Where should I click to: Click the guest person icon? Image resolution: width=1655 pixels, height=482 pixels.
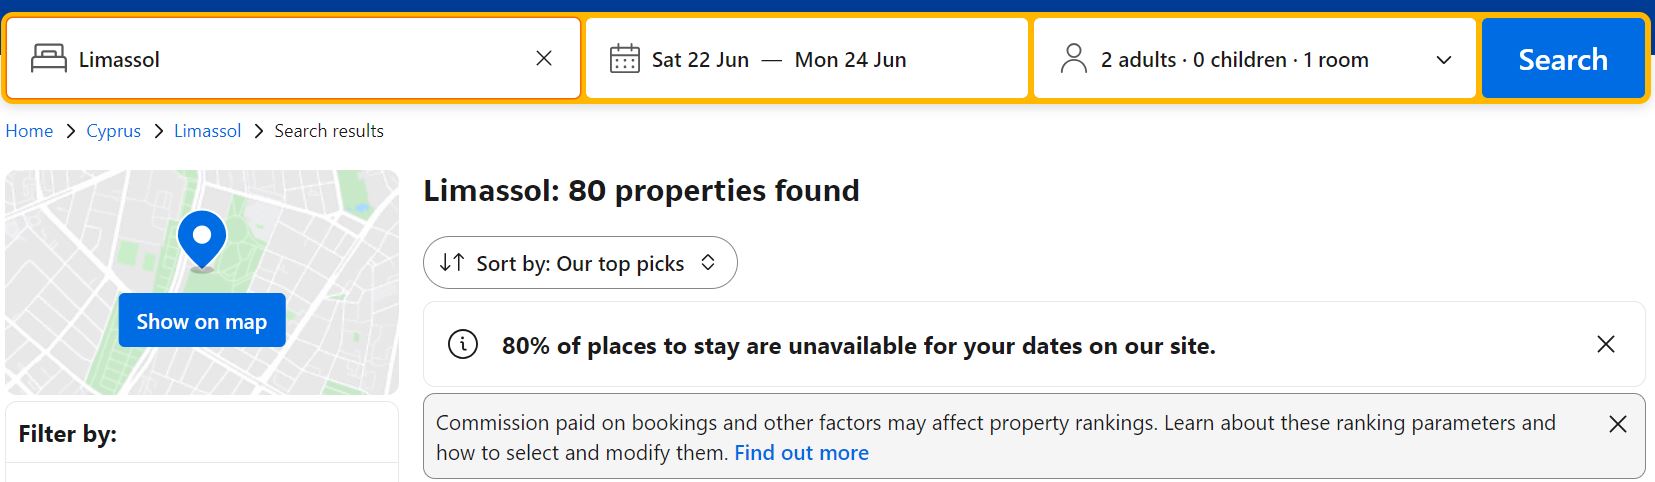click(x=1074, y=59)
